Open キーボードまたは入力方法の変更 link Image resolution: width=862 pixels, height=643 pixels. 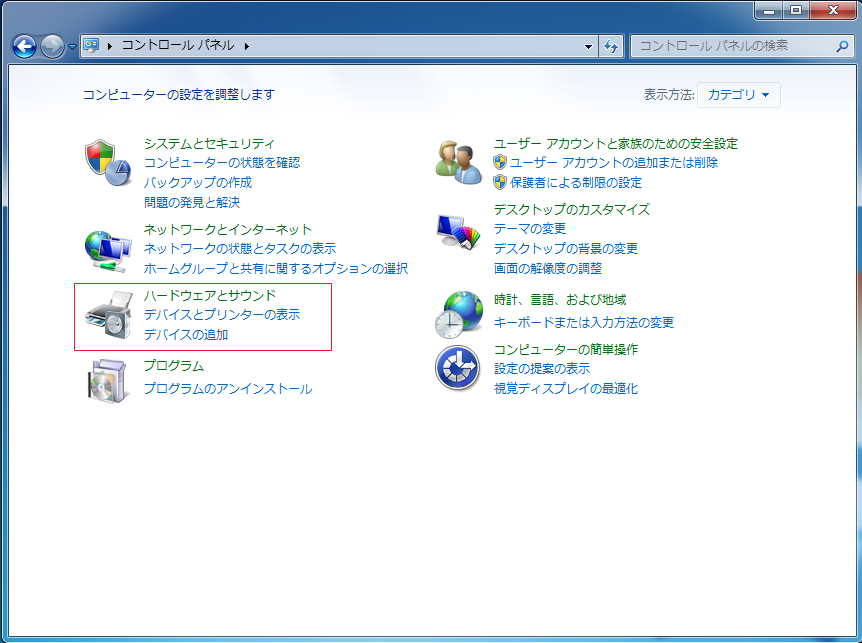[x=584, y=322]
